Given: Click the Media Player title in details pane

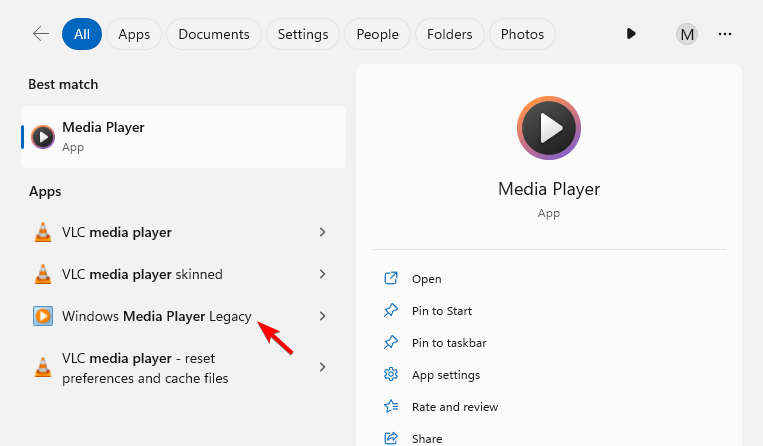Looking at the screenshot, I should point(549,189).
